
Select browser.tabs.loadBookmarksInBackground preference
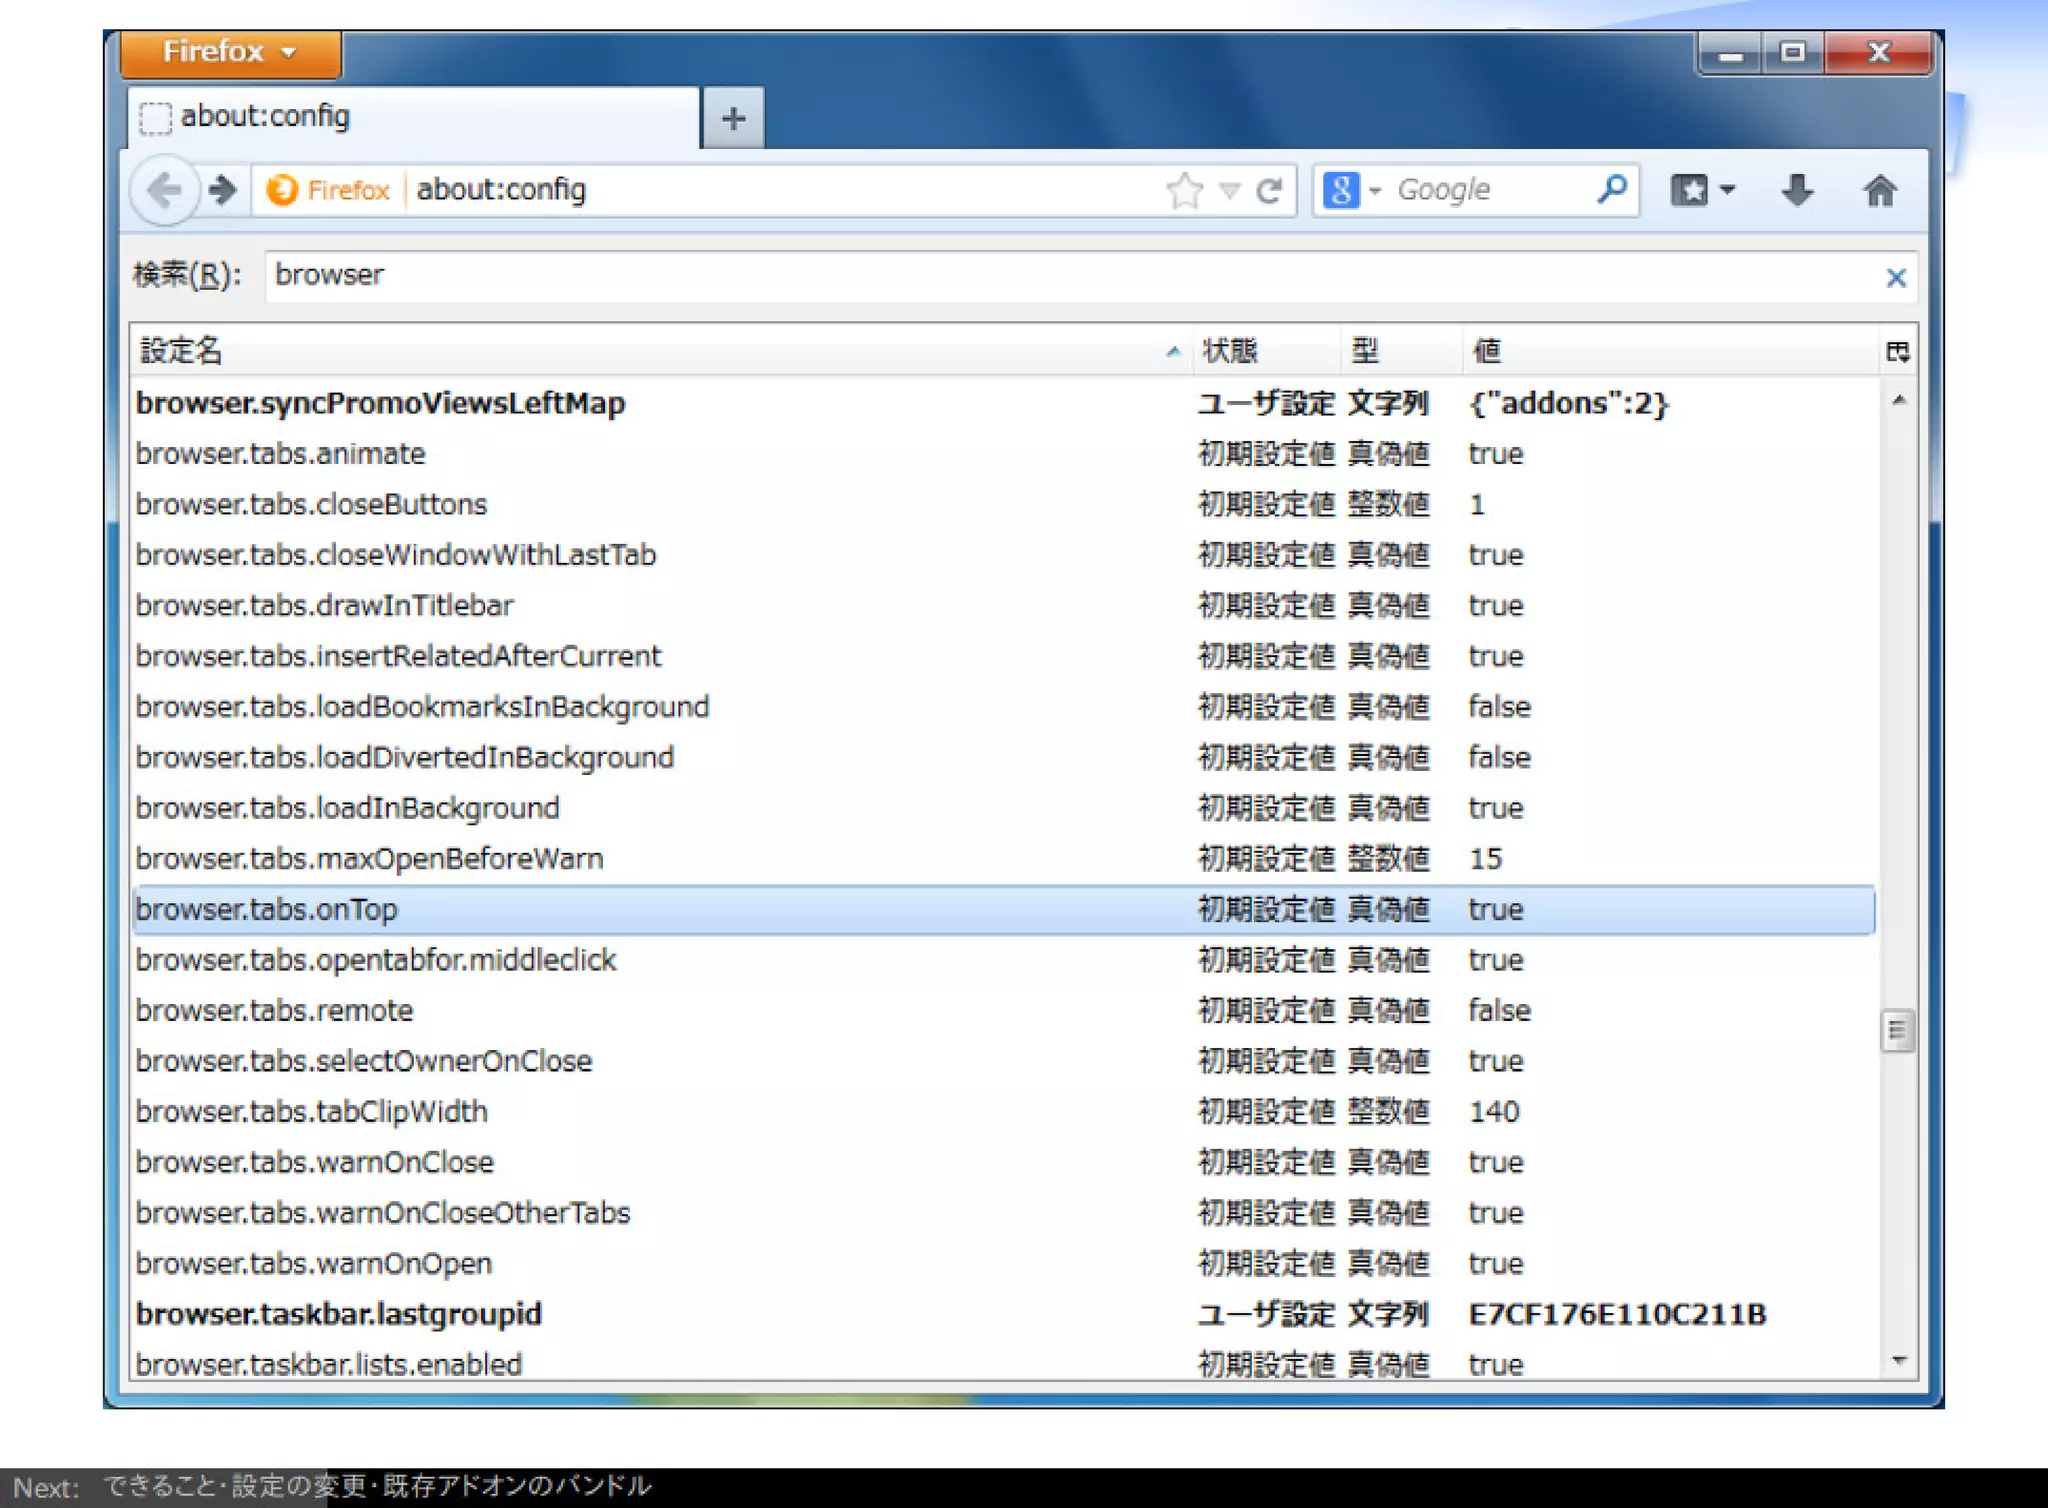tap(1004, 707)
